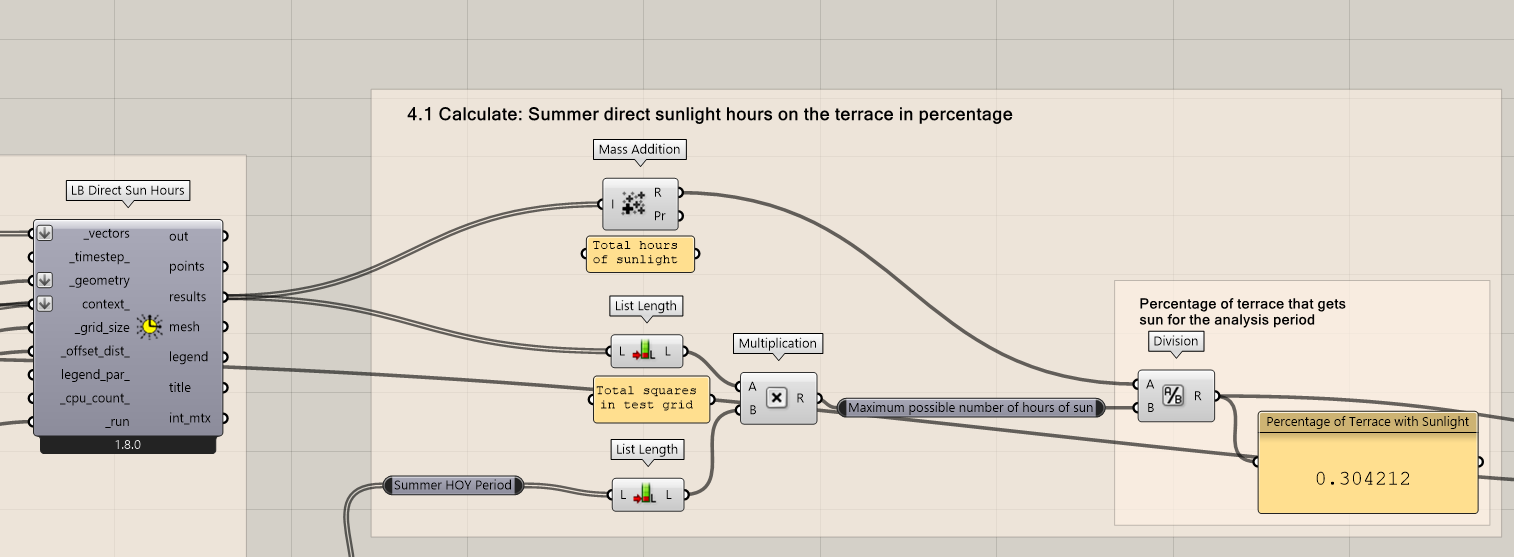
Task: Click the R output of Division
Action: point(1198,396)
